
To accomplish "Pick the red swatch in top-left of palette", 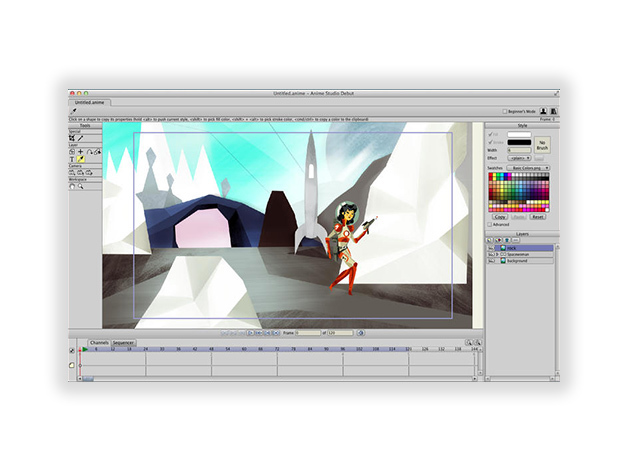I will click(491, 175).
